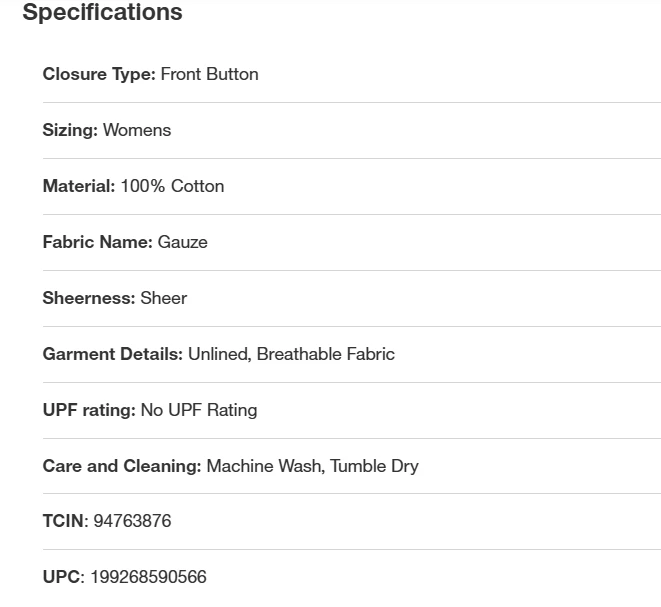
Task: Click the UPC number 199268590566
Action: (x=148, y=577)
